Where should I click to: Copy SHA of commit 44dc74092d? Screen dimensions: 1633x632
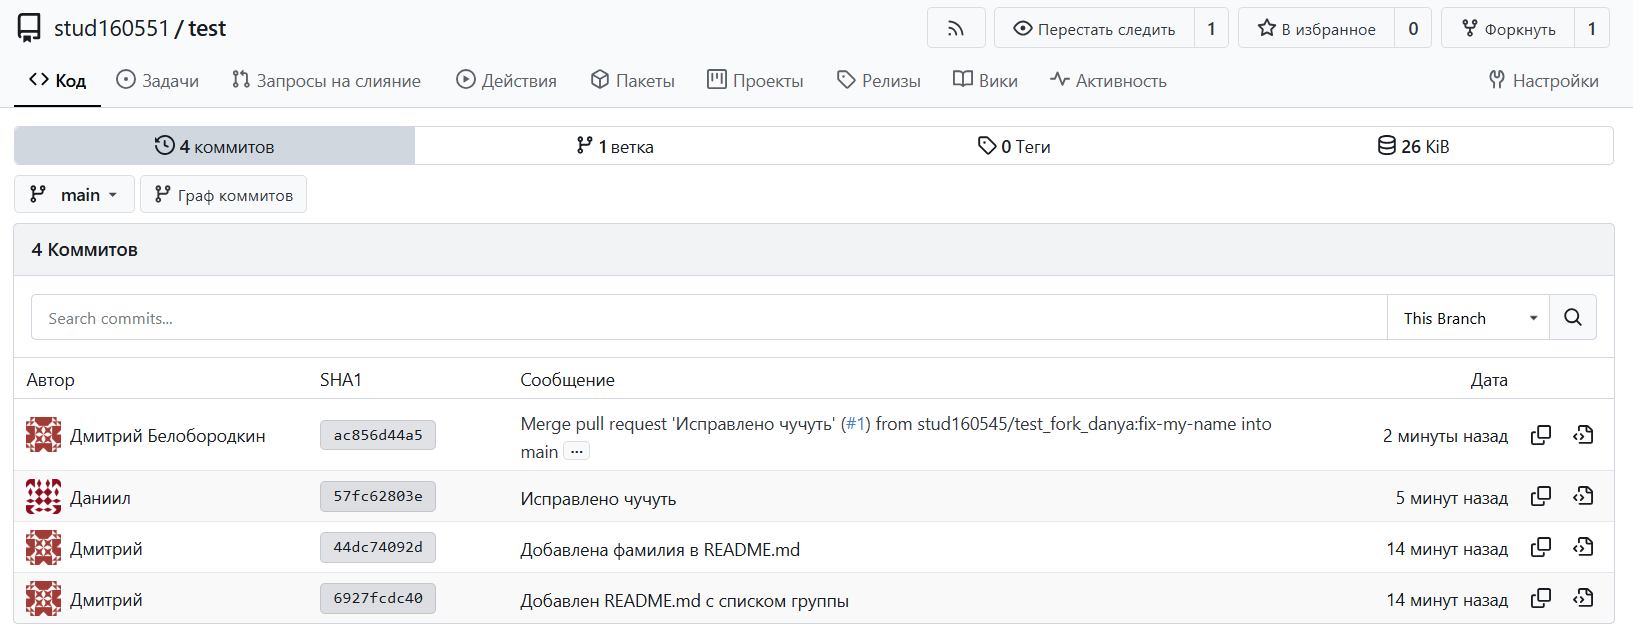1541,547
